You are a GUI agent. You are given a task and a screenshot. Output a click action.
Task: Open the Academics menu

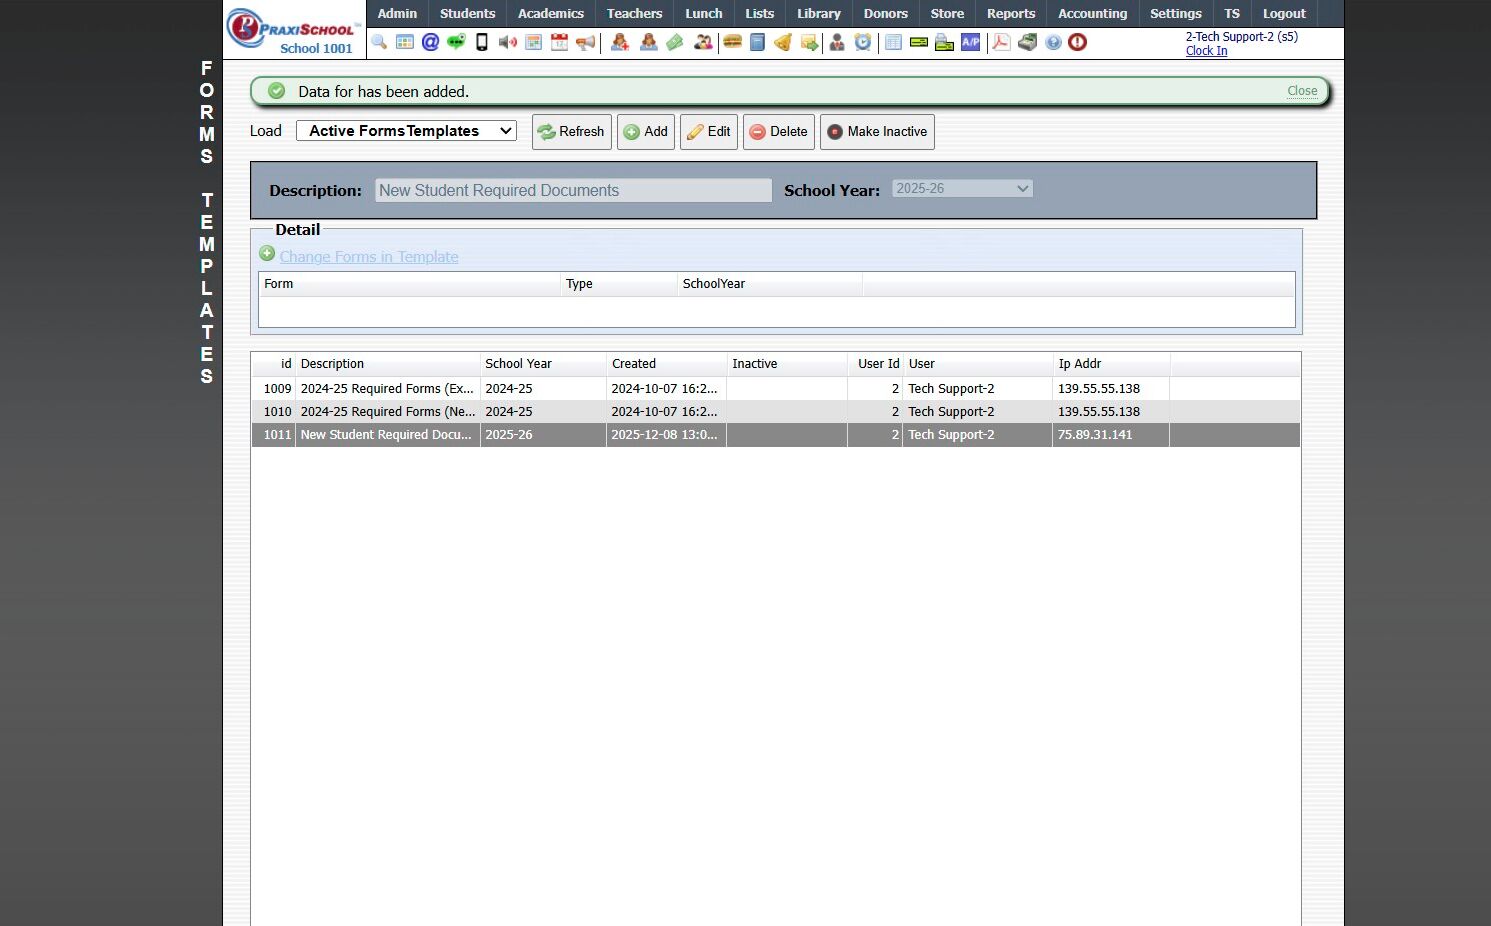point(550,14)
